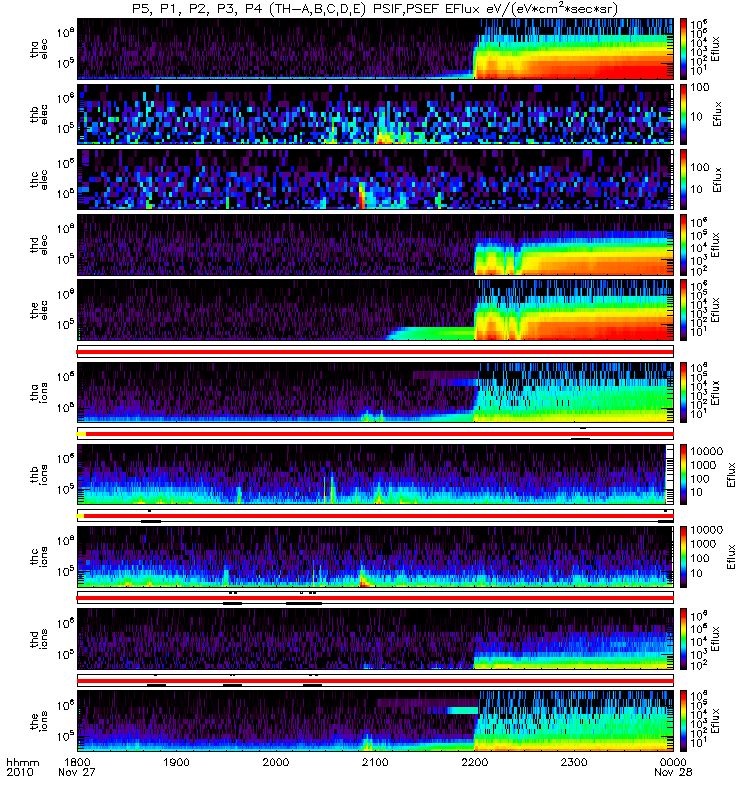This screenshot has height=800, width=750.
Task: Click the '100' tick on thc elec color bar
Action: (x=699, y=167)
